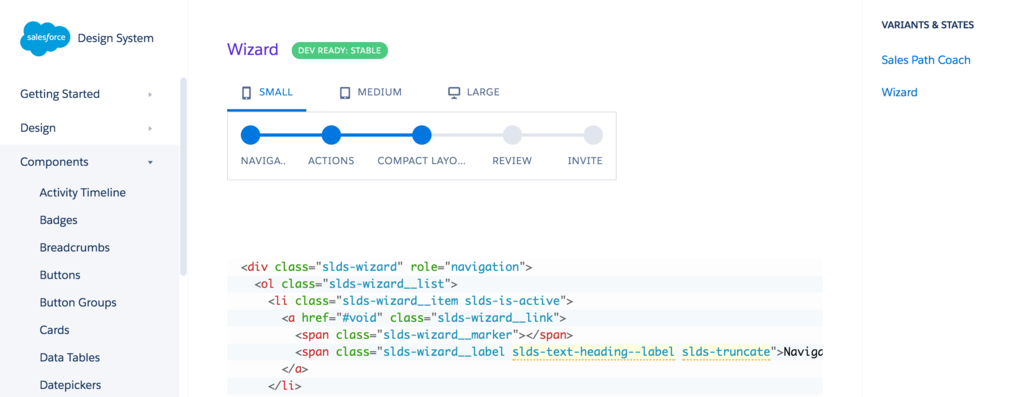Click the tablet icon on Medium tab
Viewport: 1024px width, 397px height.
coord(345,93)
